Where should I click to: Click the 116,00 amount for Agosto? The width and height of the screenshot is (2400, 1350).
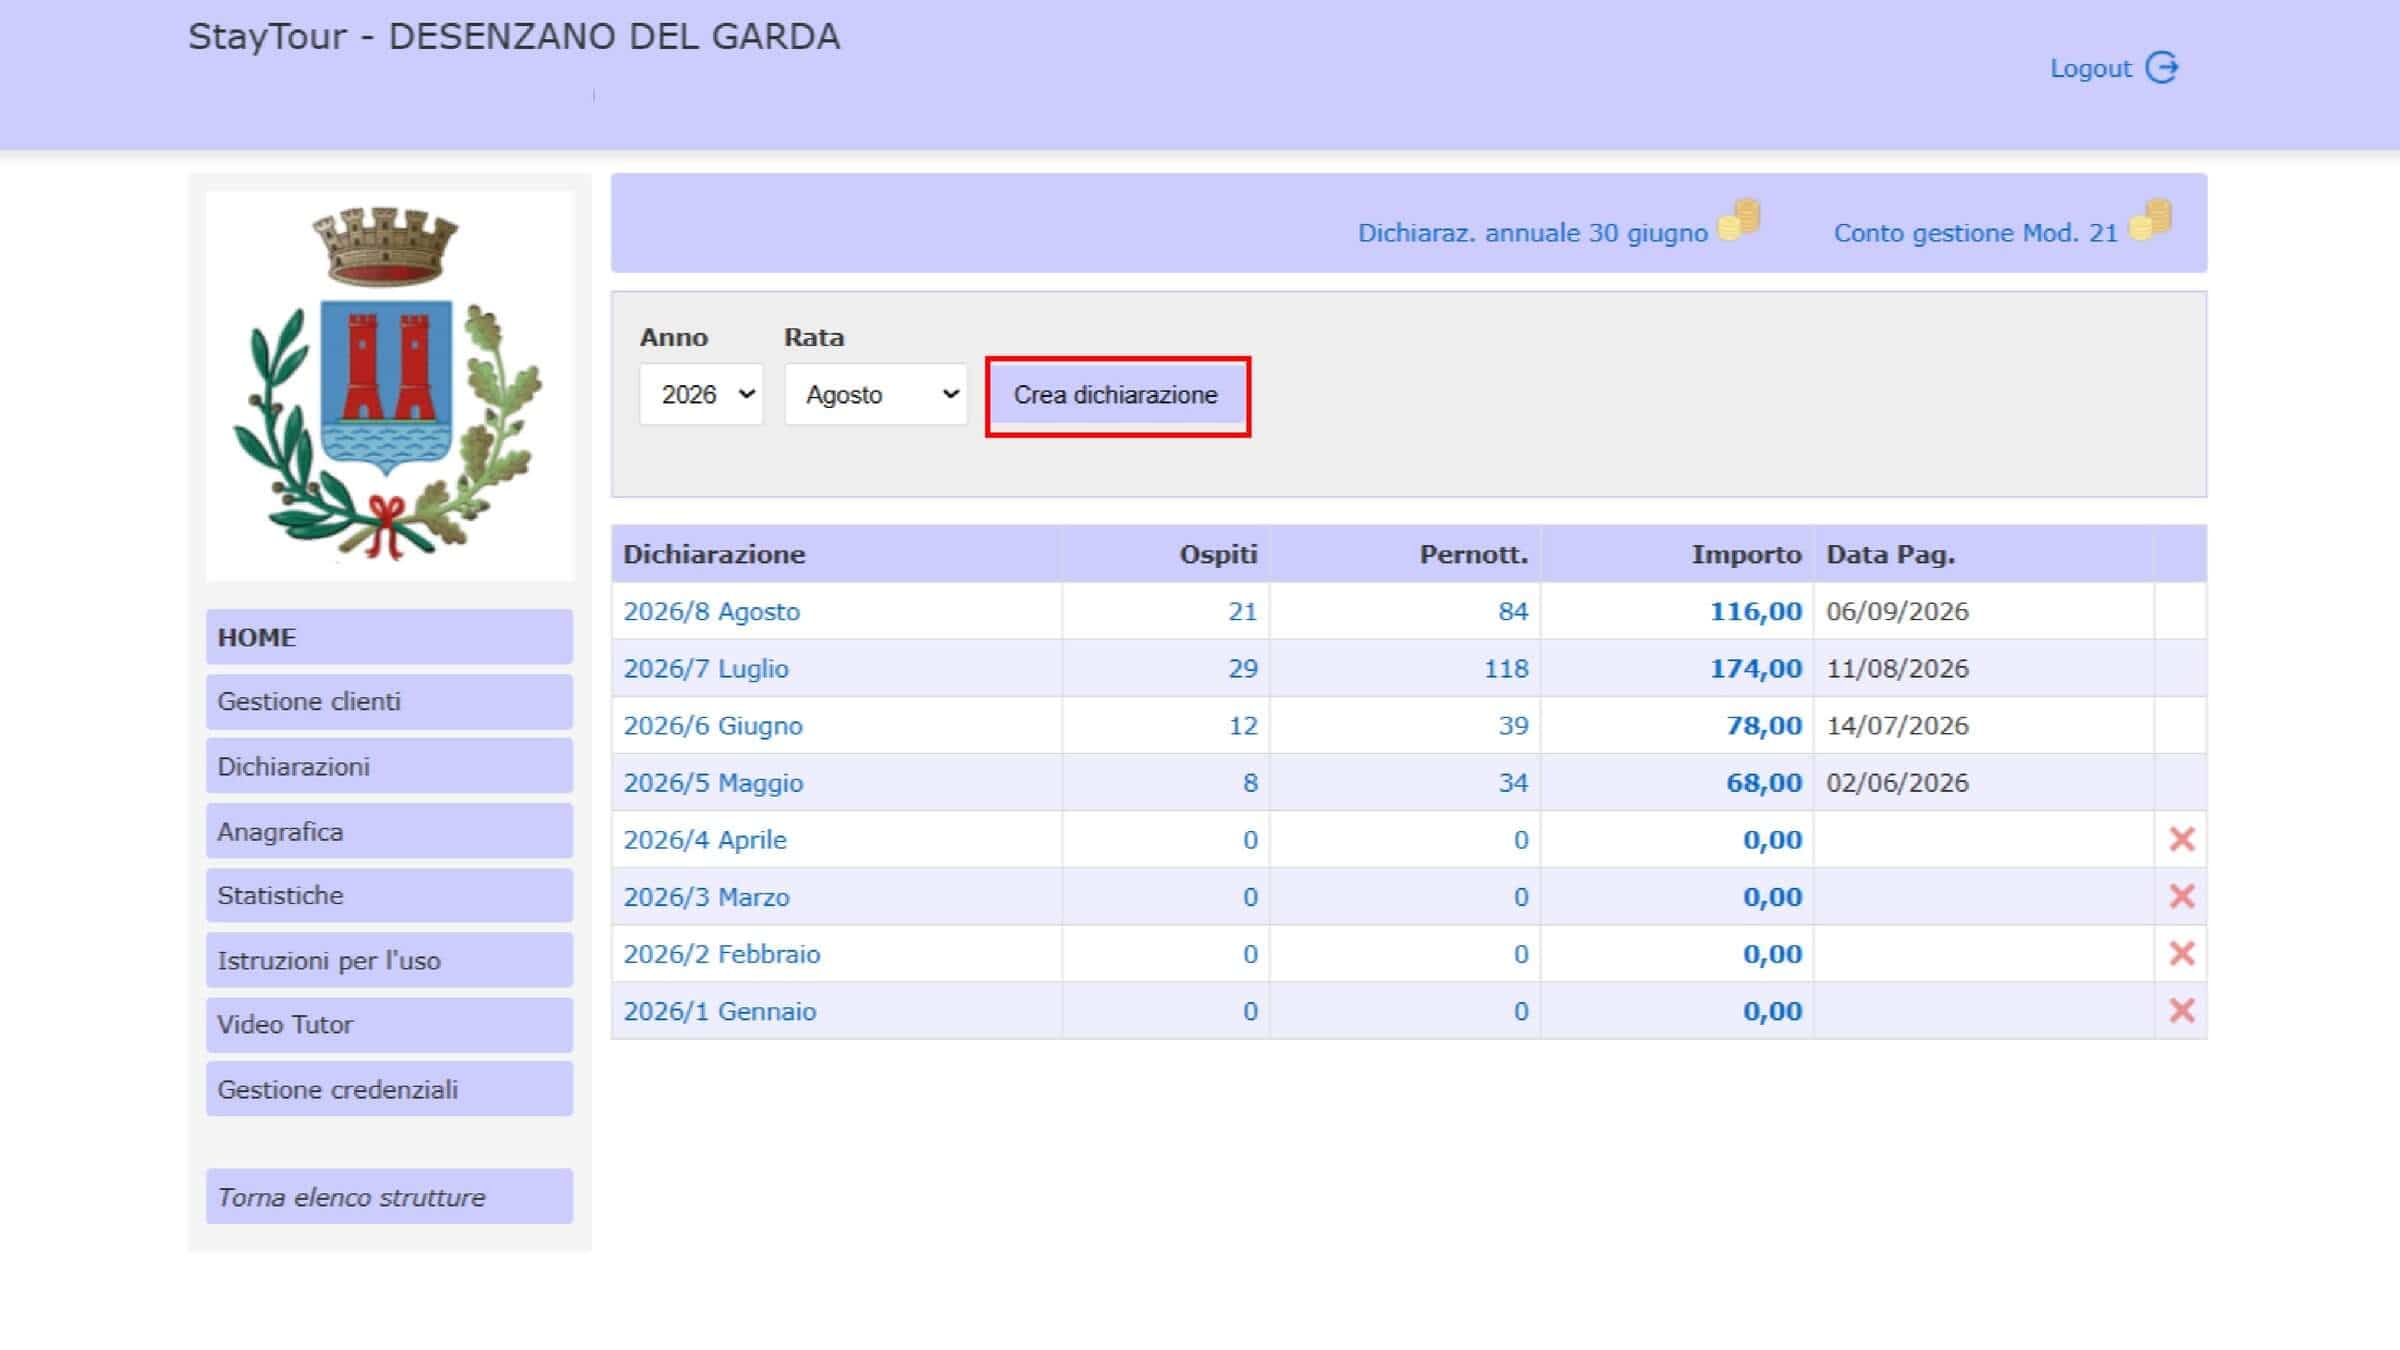[1755, 611]
